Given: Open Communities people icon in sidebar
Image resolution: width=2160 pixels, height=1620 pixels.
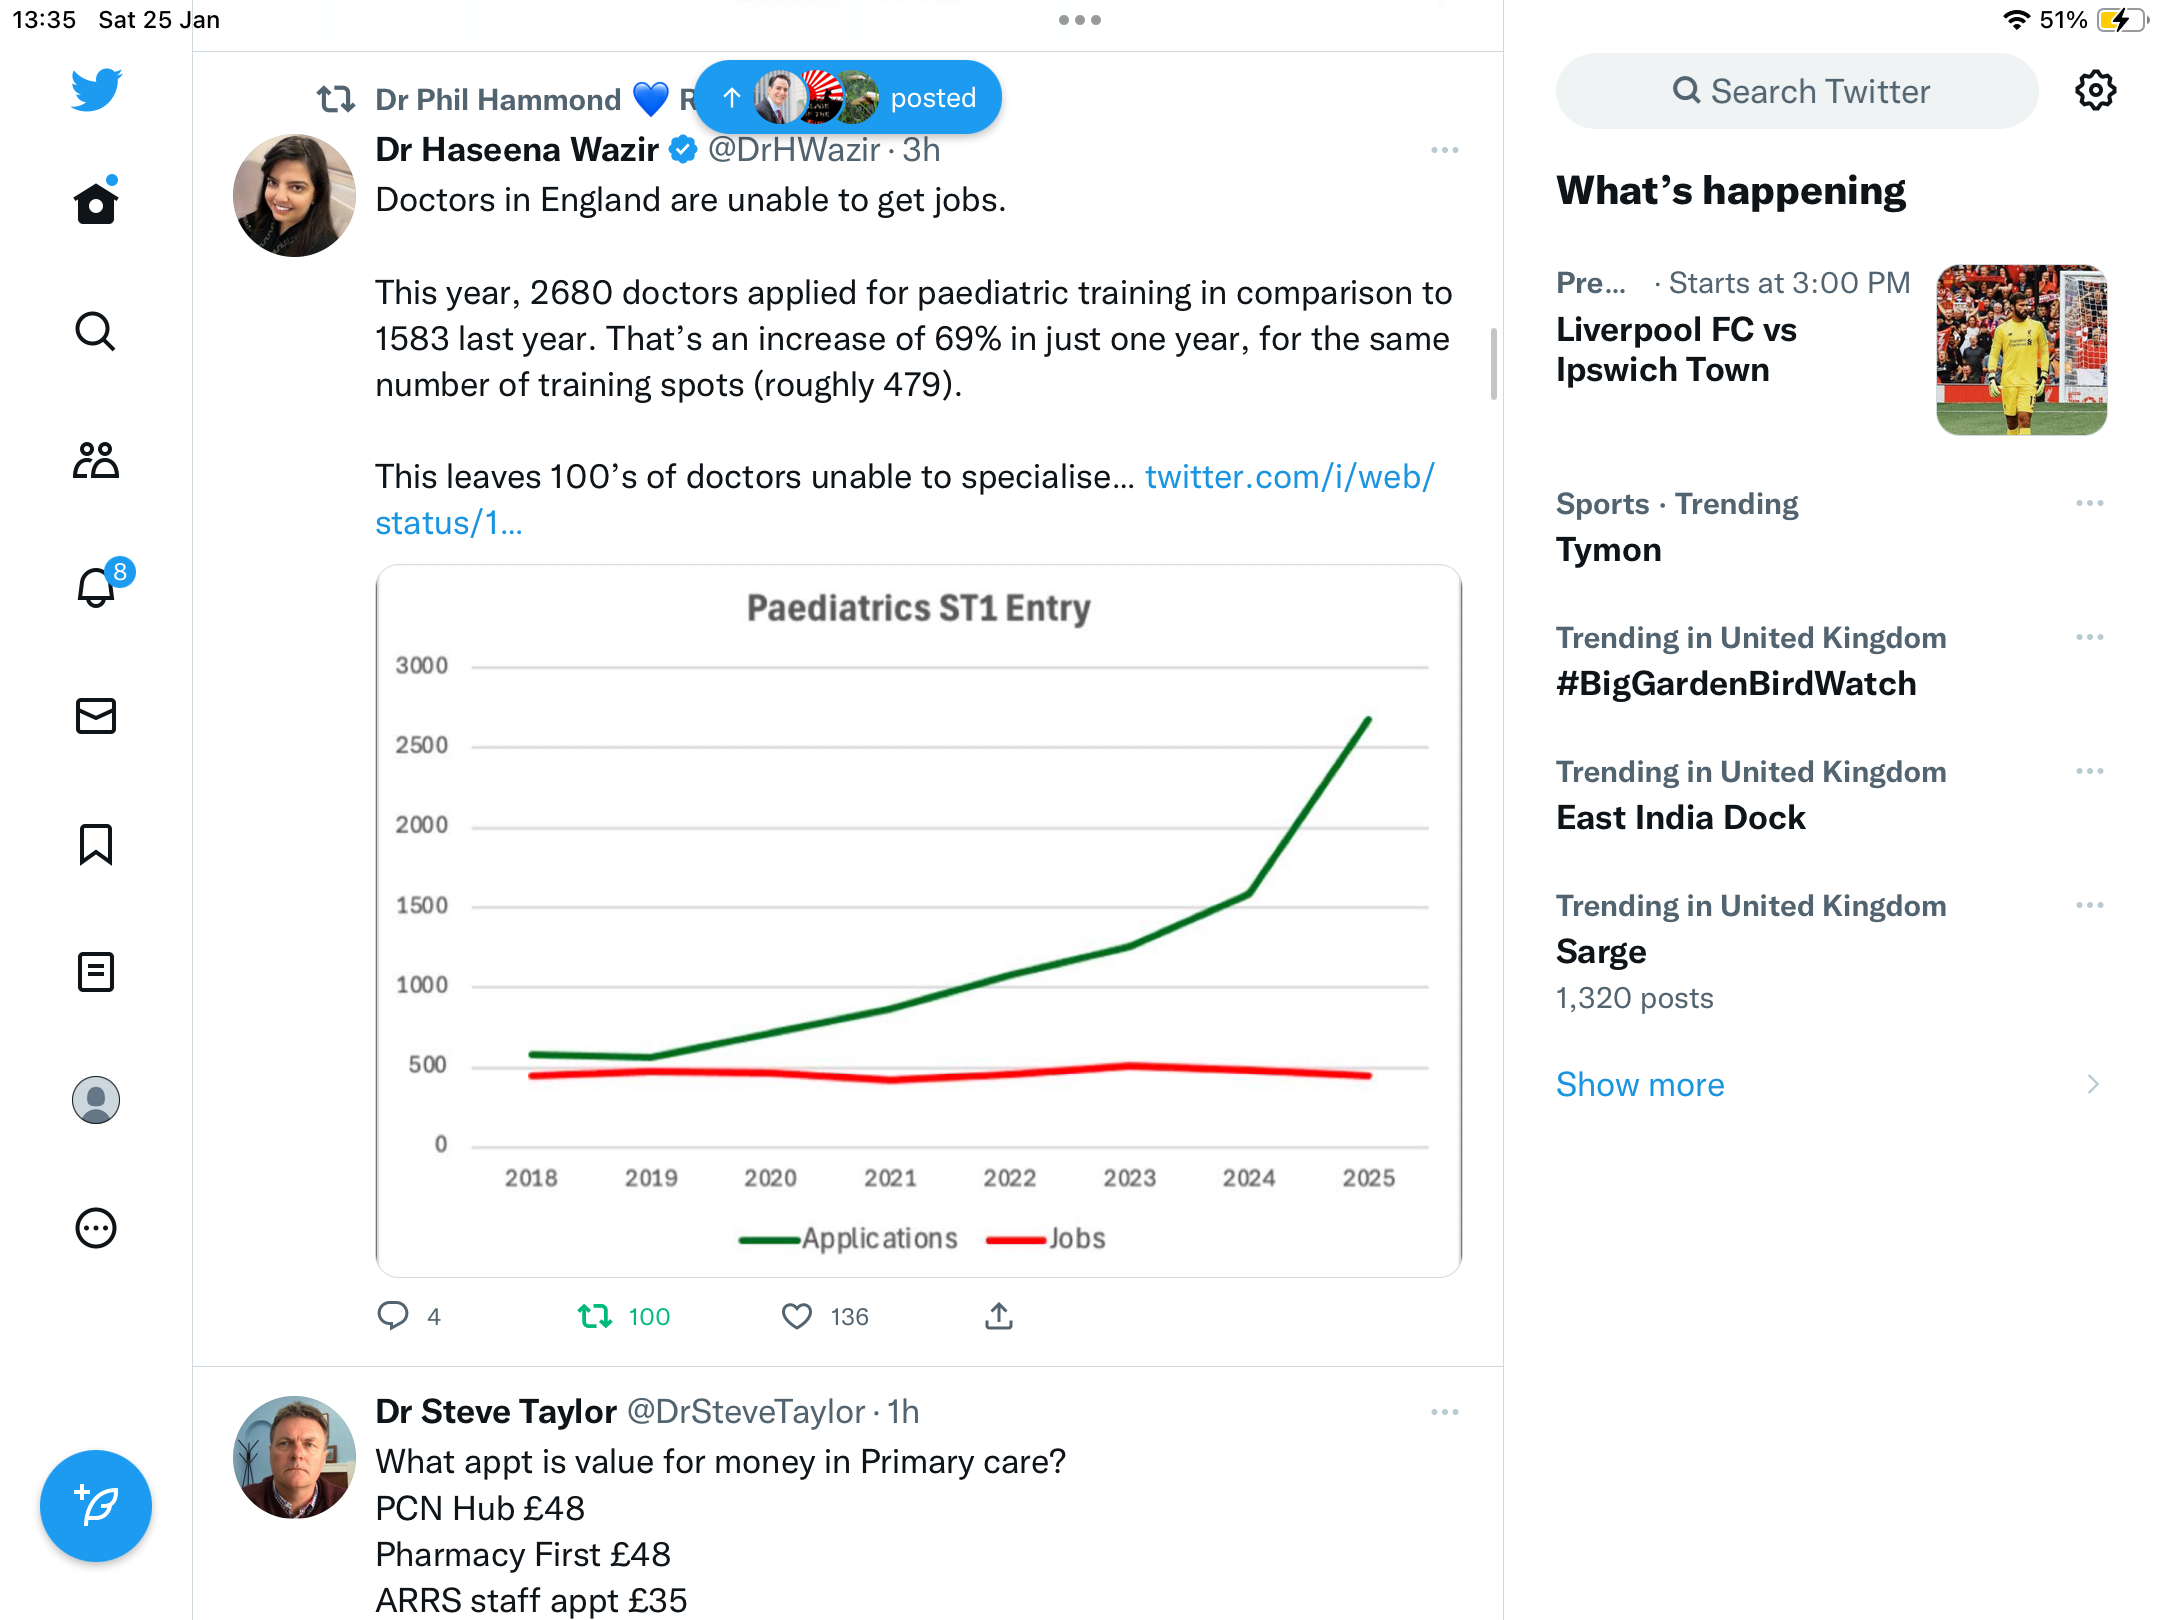Looking at the screenshot, I should tap(96, 460).
